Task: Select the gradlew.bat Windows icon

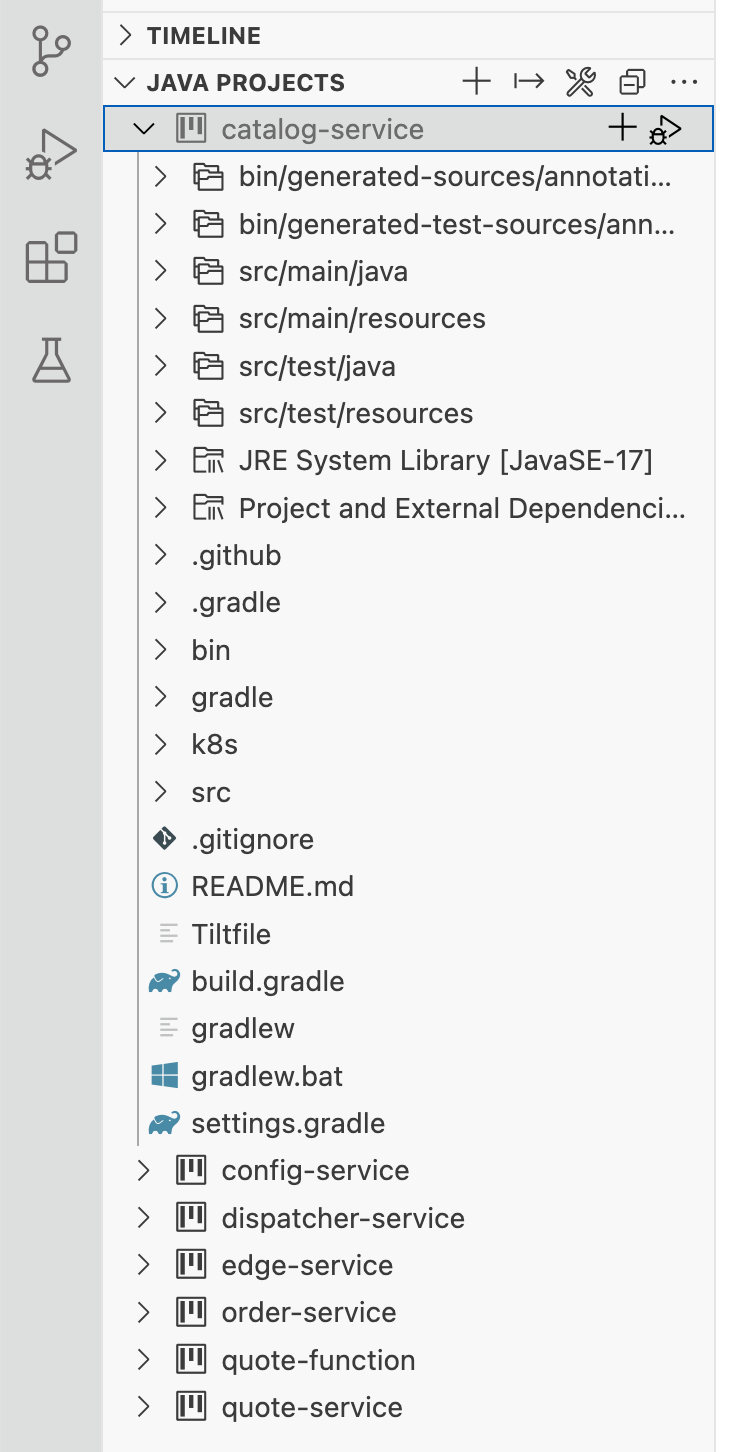Action: [163, 1076]
